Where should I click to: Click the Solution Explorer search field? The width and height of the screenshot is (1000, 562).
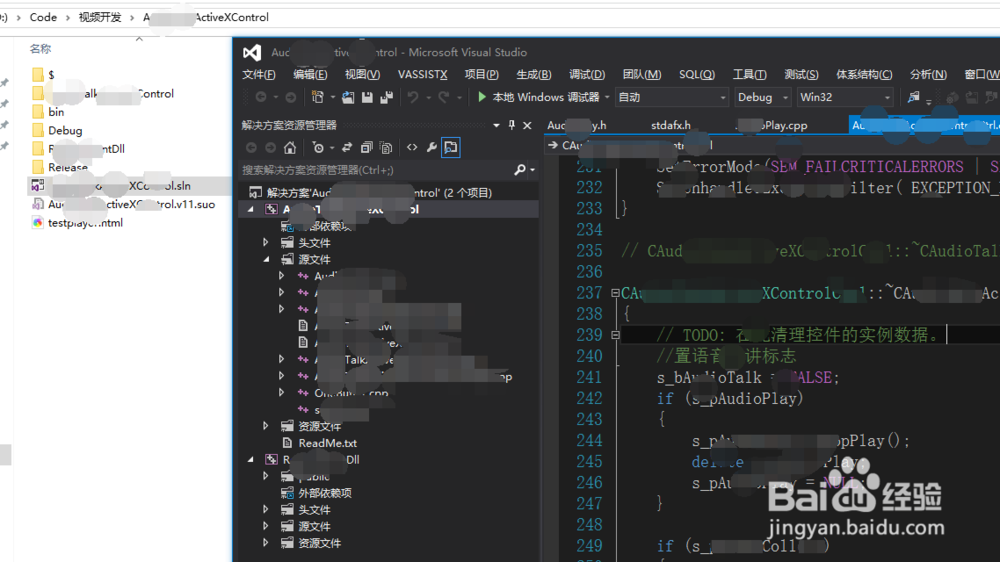click(x=376, y=170)
